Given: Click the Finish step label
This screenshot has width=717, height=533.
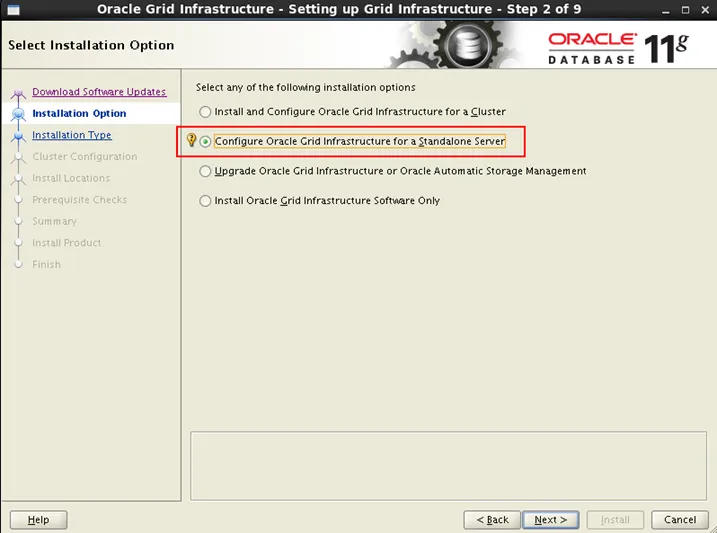Looking at the screenshot, I should (46, 264).
